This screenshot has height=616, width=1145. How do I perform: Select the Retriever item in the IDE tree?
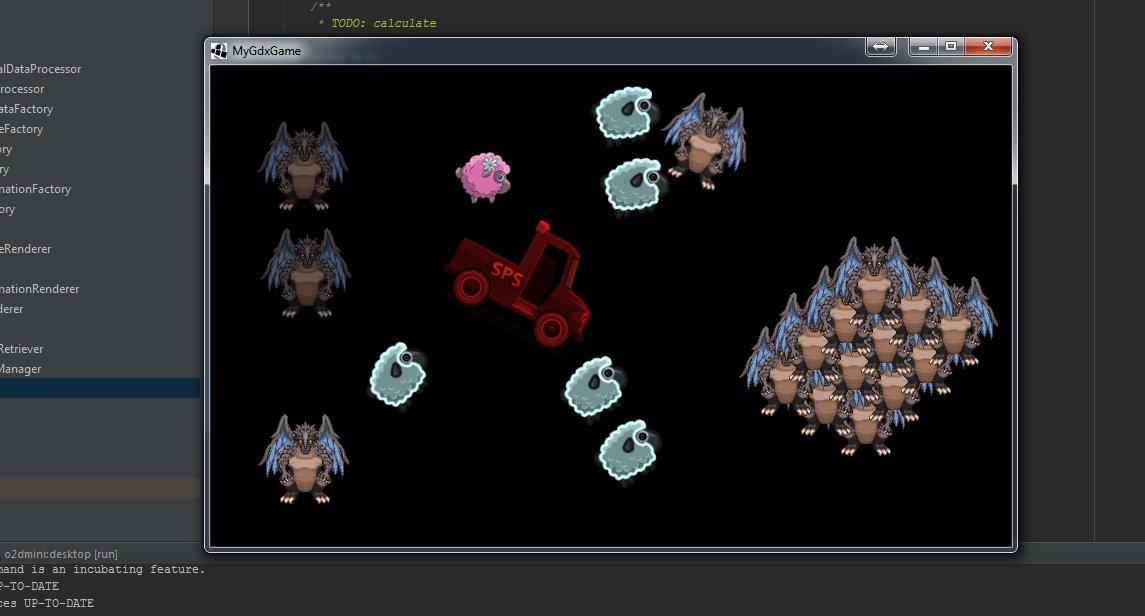(22, 349)
